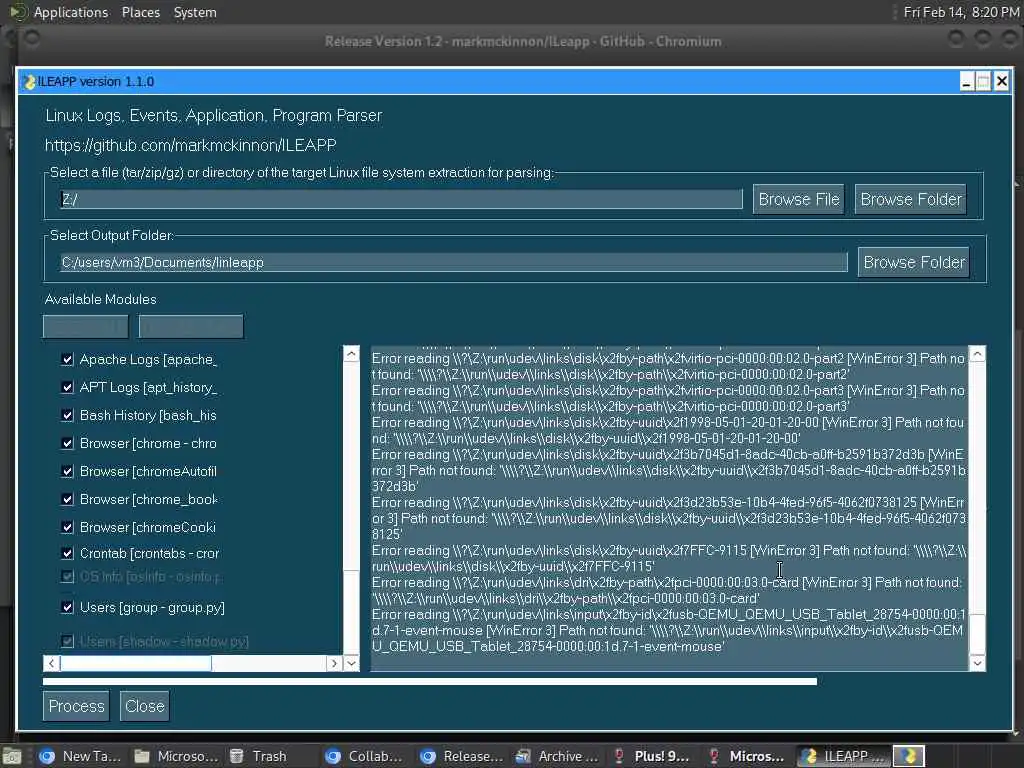
Task: Click the show desktop icon in taskbar
Action: (12, 756)
